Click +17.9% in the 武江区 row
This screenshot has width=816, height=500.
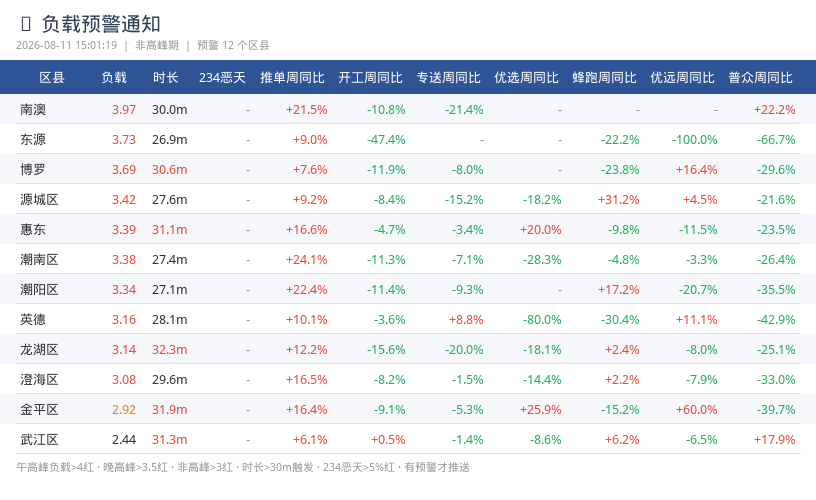pos(775,440)
